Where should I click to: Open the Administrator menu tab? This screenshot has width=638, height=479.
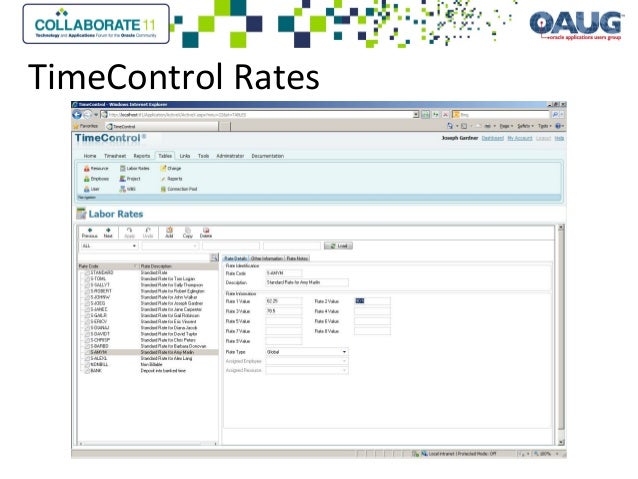[230, 156]
